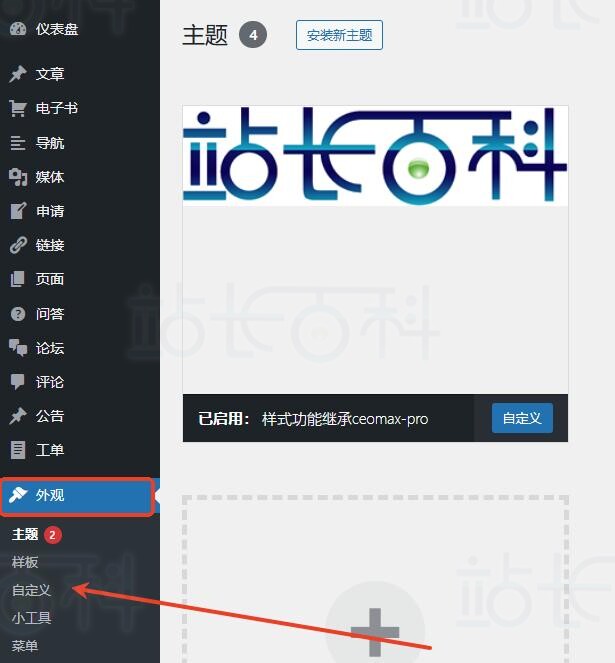Click the comment bubble icon for 评论
Image resolution: width=615 pixels, height=663 pixels.
pyautogui.click(x=18, y=382)
